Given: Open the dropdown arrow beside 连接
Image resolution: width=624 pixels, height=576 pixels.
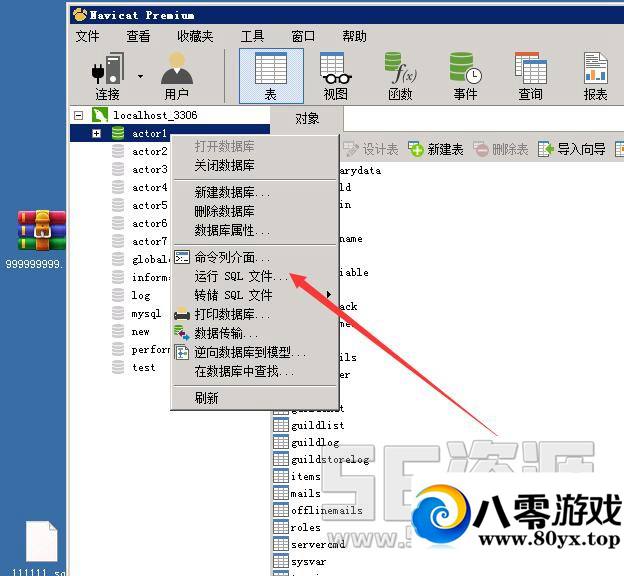Looking at the screenshot, I should (140, 76).
